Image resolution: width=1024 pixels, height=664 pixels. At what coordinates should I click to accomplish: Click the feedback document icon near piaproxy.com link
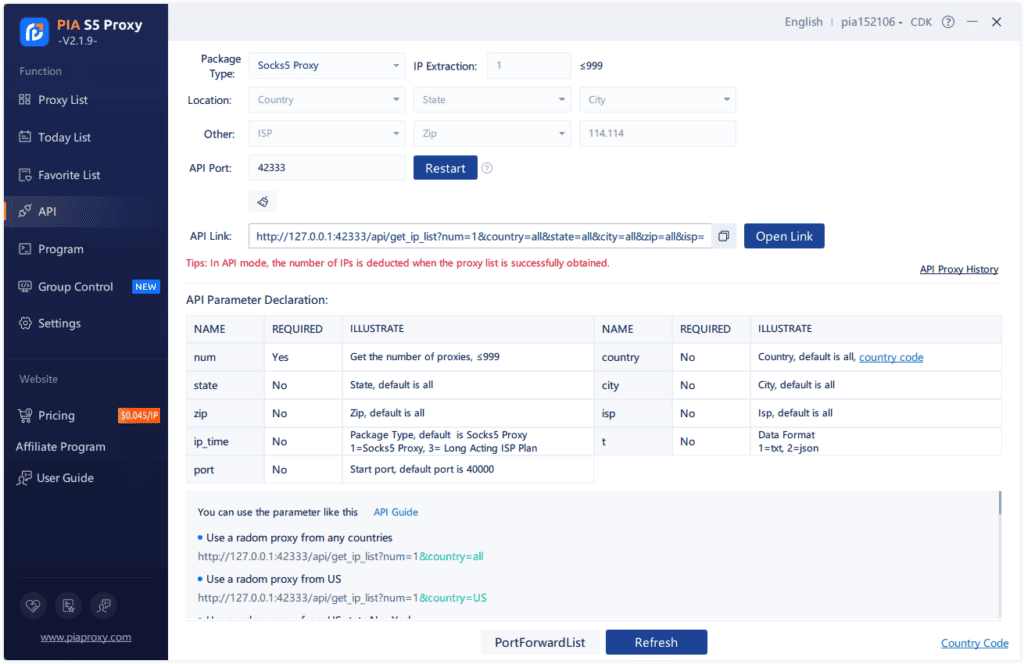pos(68,605)
